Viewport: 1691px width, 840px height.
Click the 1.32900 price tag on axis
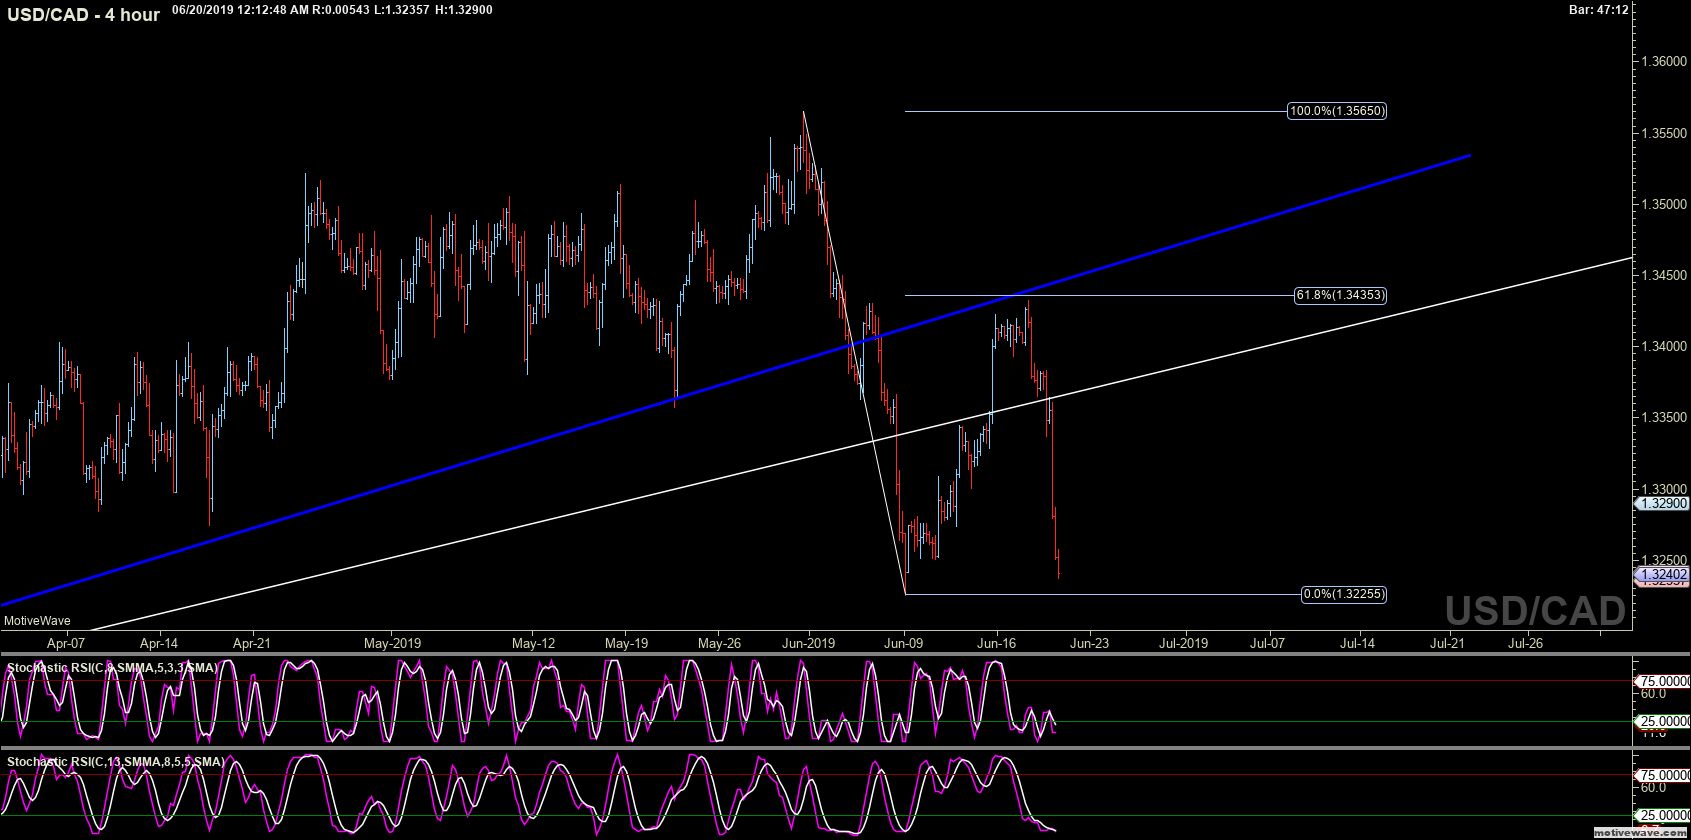point(1662,504)
